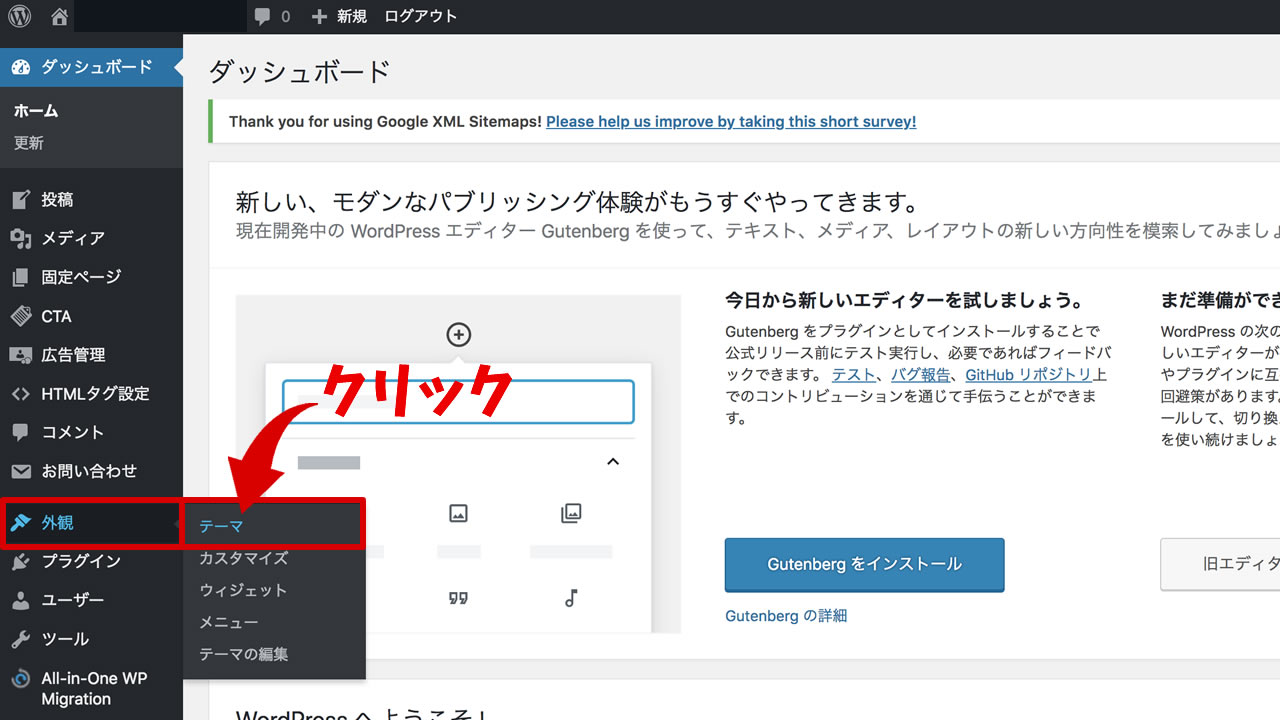Click the 固定ページ pages icon

tap(21, 277)
